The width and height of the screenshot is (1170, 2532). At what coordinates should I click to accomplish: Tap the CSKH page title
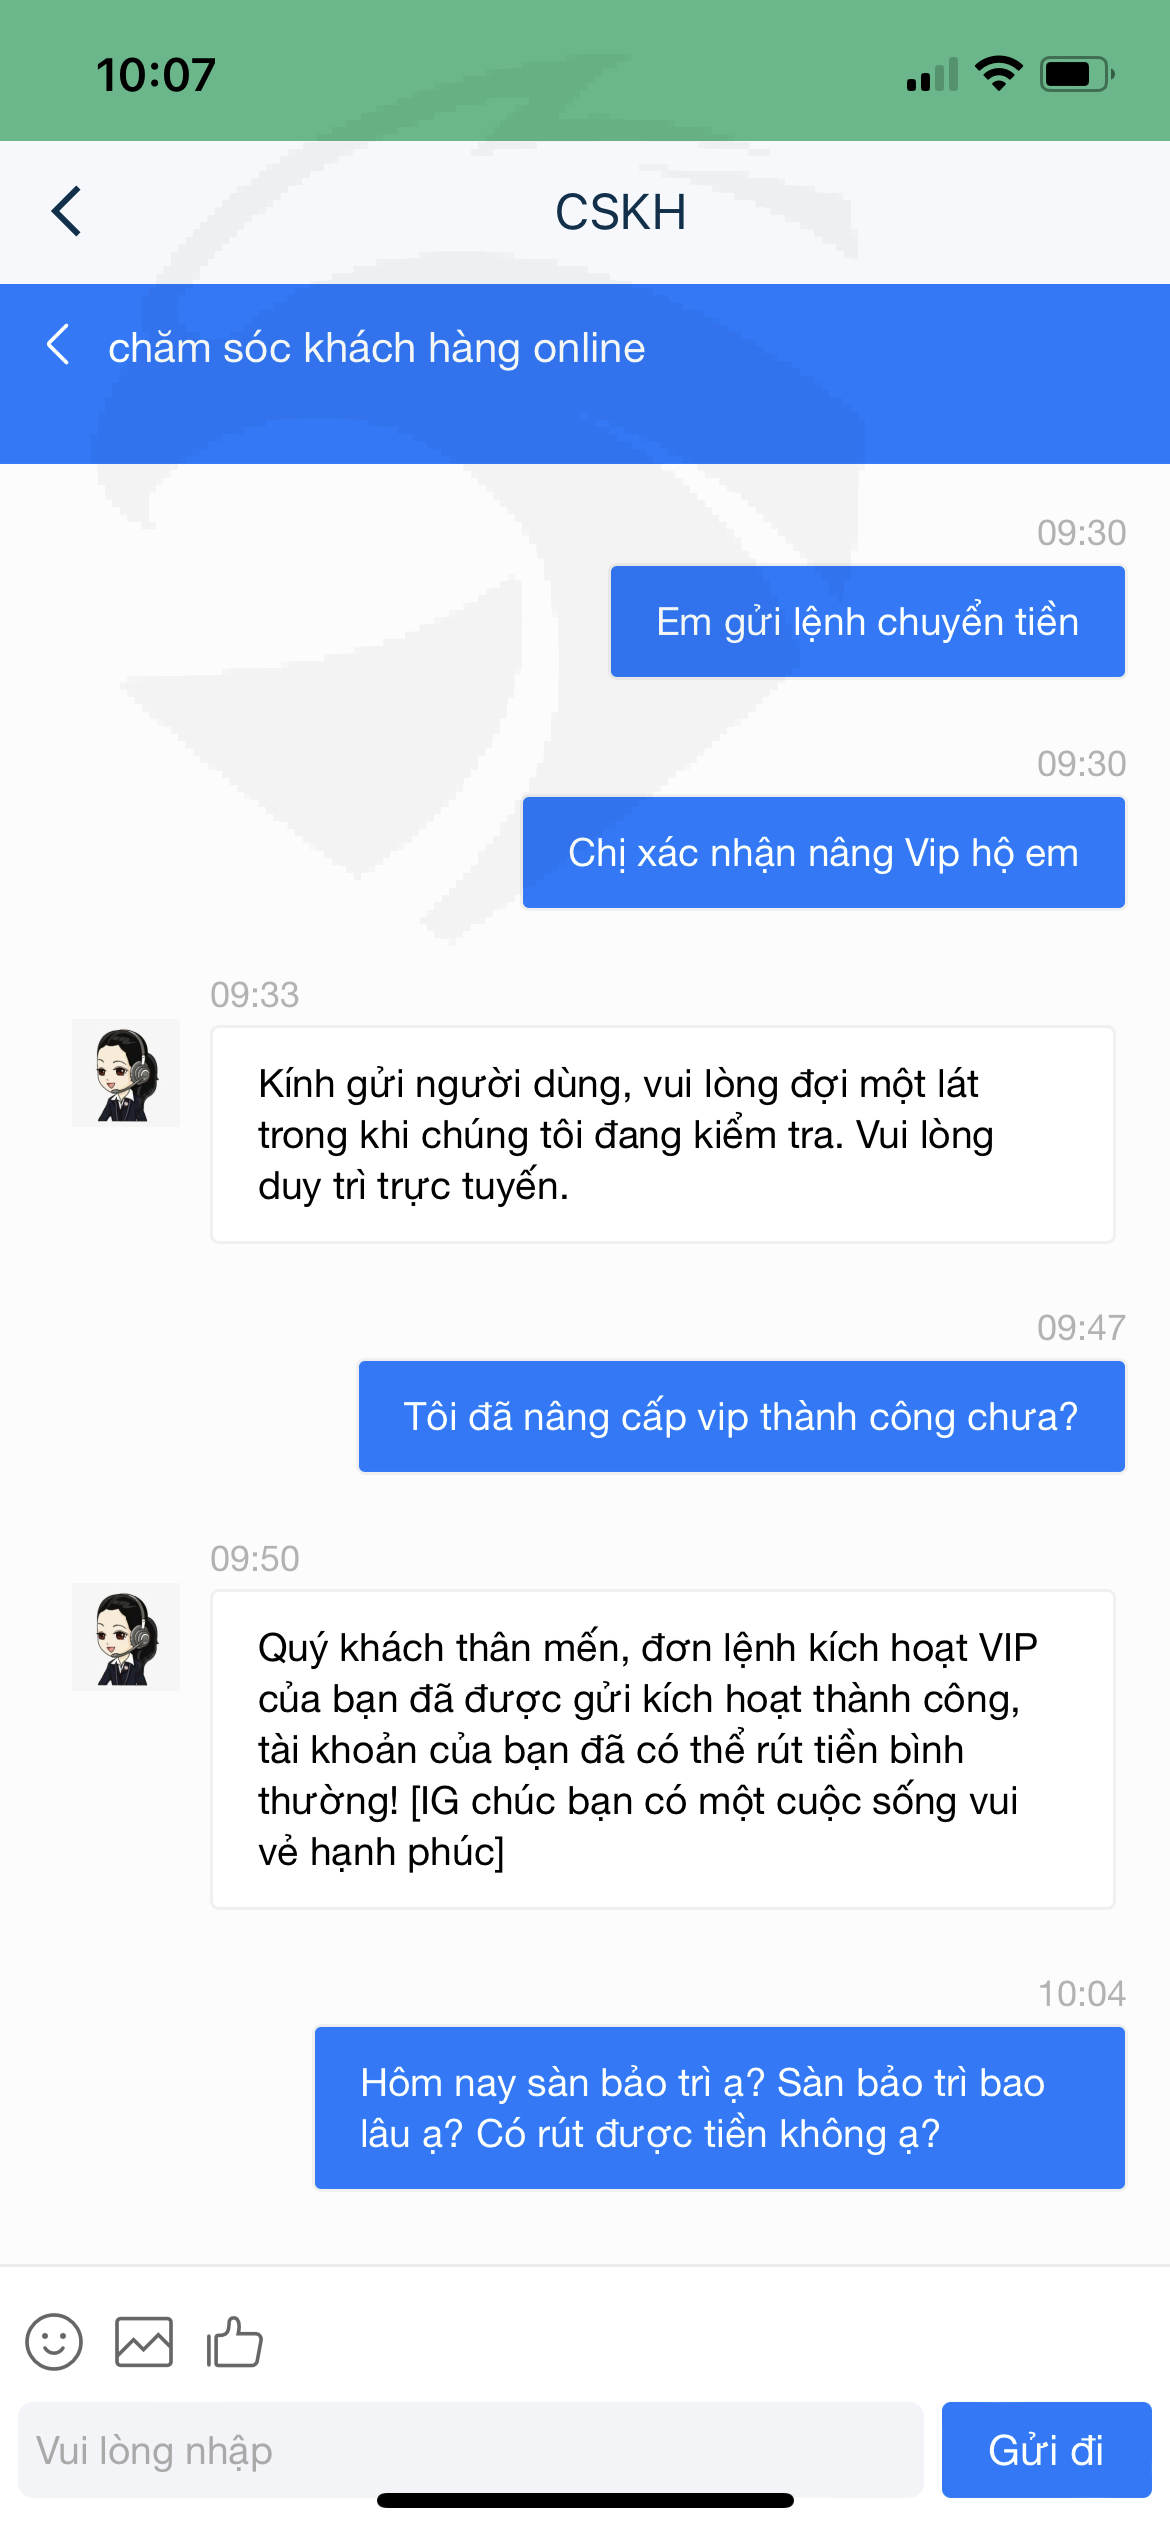tap(620, 212)
